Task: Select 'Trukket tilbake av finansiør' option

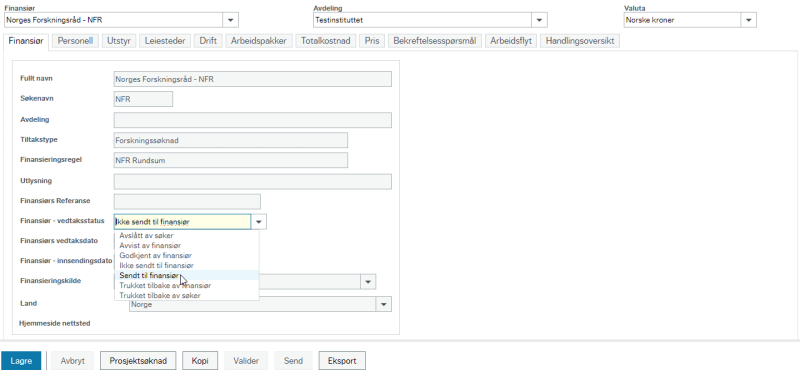Action: tap(187, 285)
